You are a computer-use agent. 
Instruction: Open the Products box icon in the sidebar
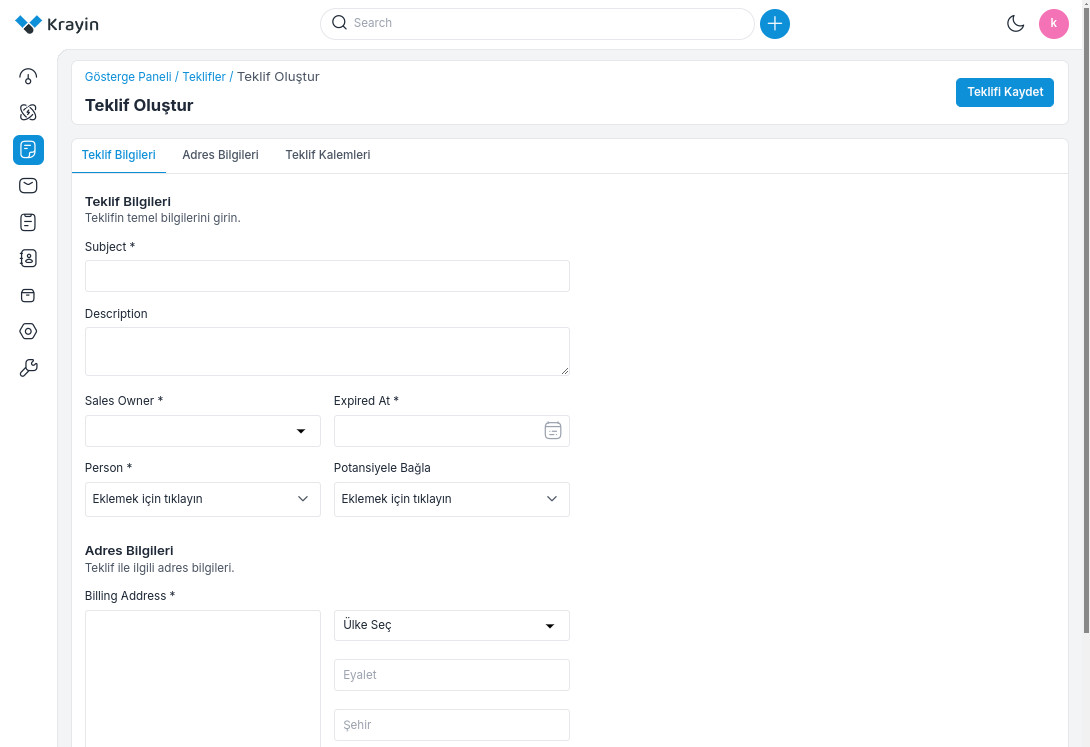click(x=28, y=295)
